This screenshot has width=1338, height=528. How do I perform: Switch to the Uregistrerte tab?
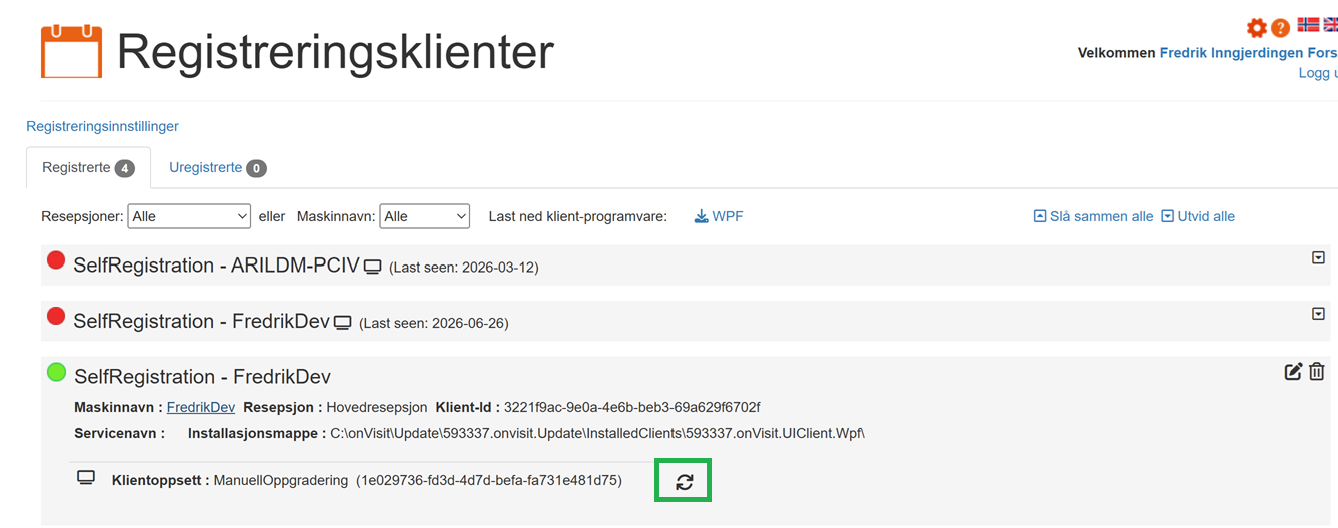click(217, 168)
